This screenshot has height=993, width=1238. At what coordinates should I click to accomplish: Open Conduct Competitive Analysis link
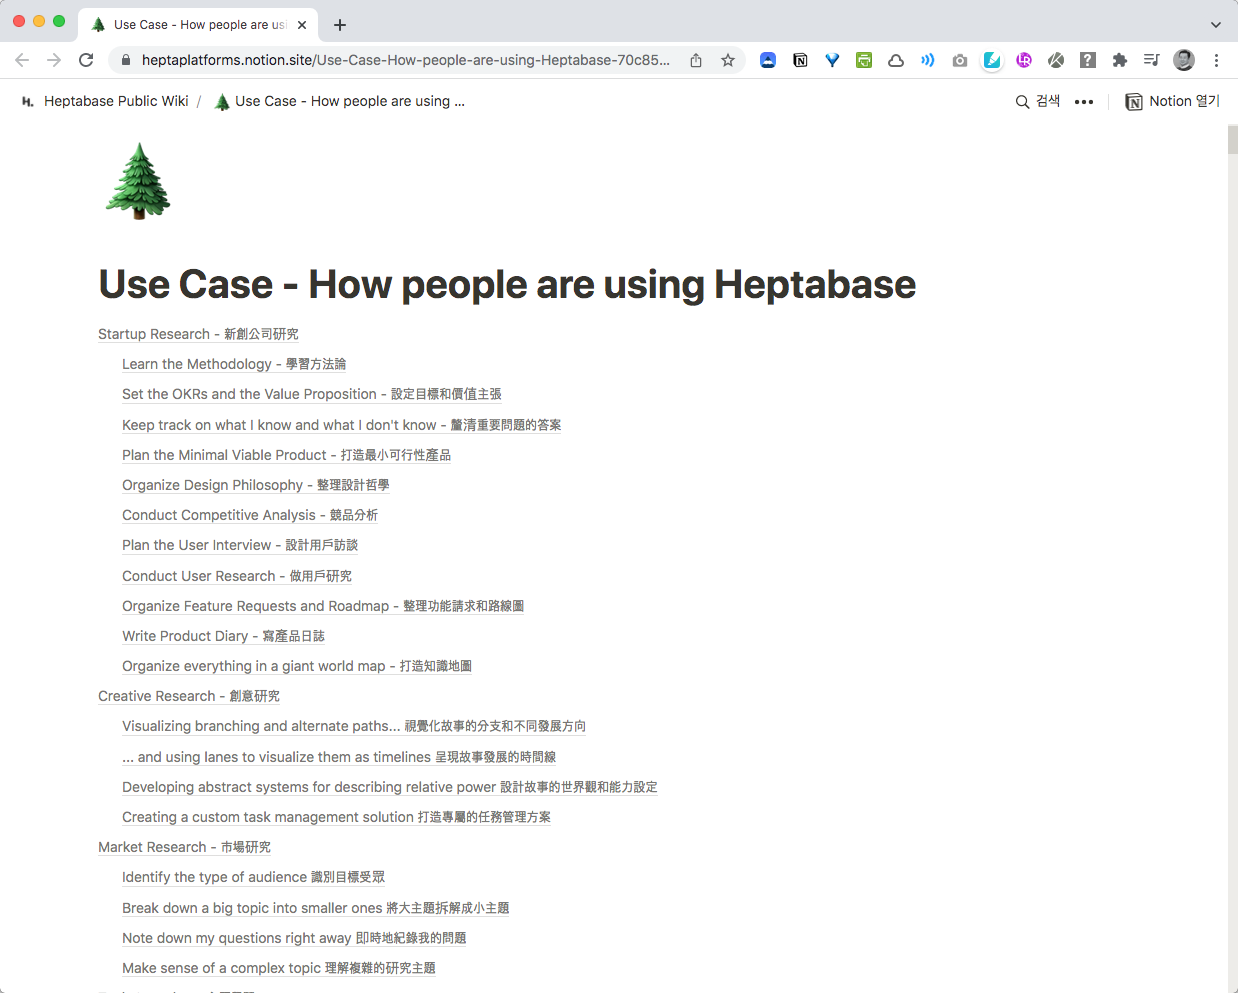(250, 515)
